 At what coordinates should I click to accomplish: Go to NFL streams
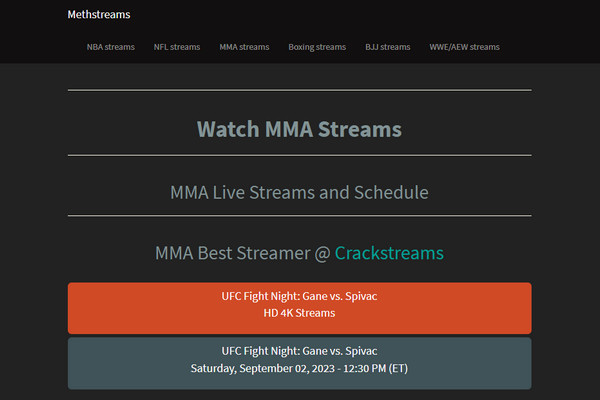pos(177,47)
